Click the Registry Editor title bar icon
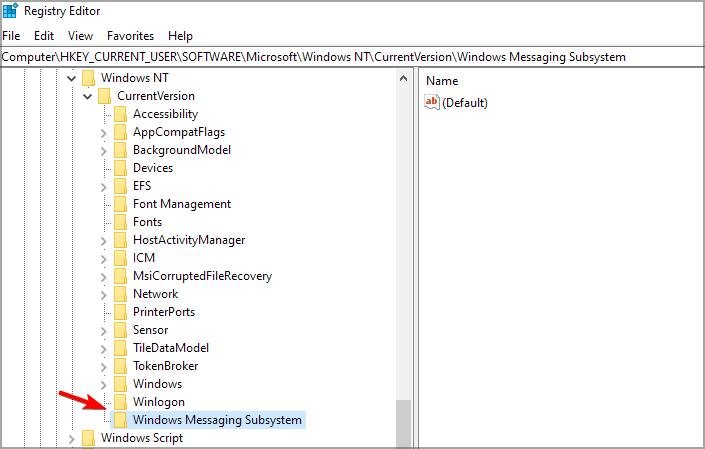705x449 pixels. pos(10,10)
